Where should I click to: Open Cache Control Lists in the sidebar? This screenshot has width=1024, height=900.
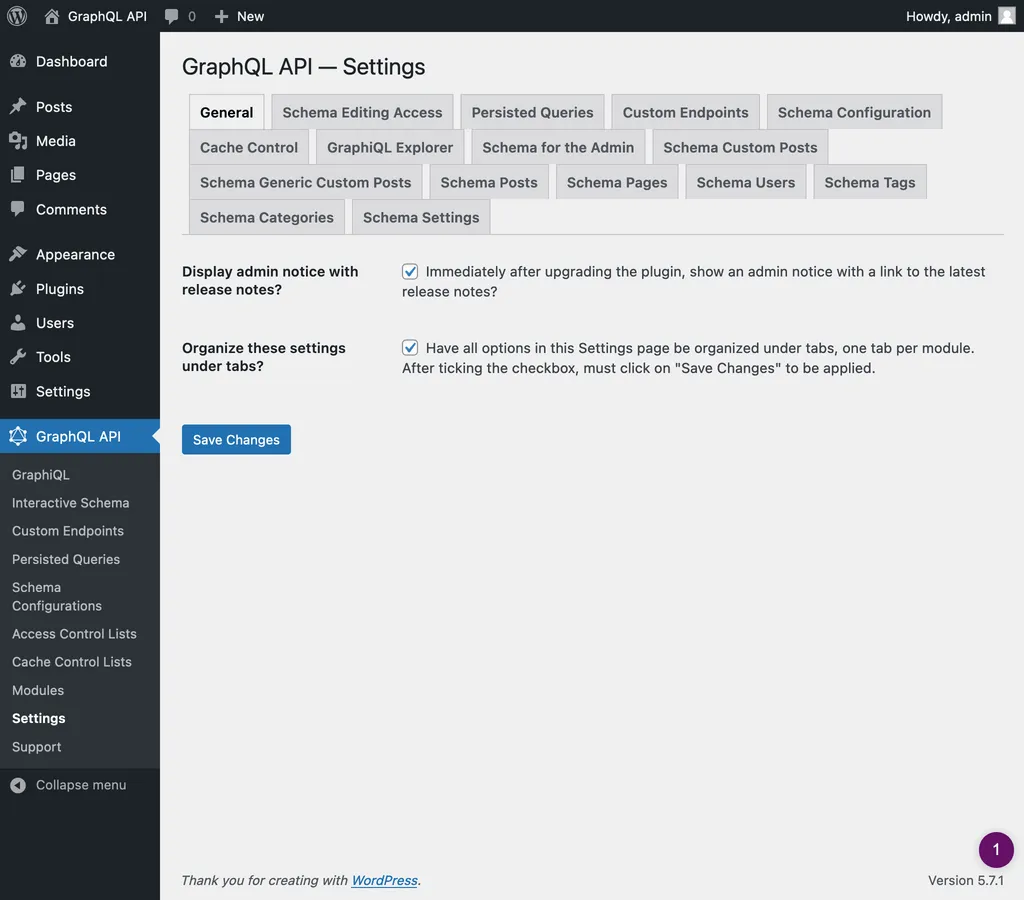coord(72,662)
